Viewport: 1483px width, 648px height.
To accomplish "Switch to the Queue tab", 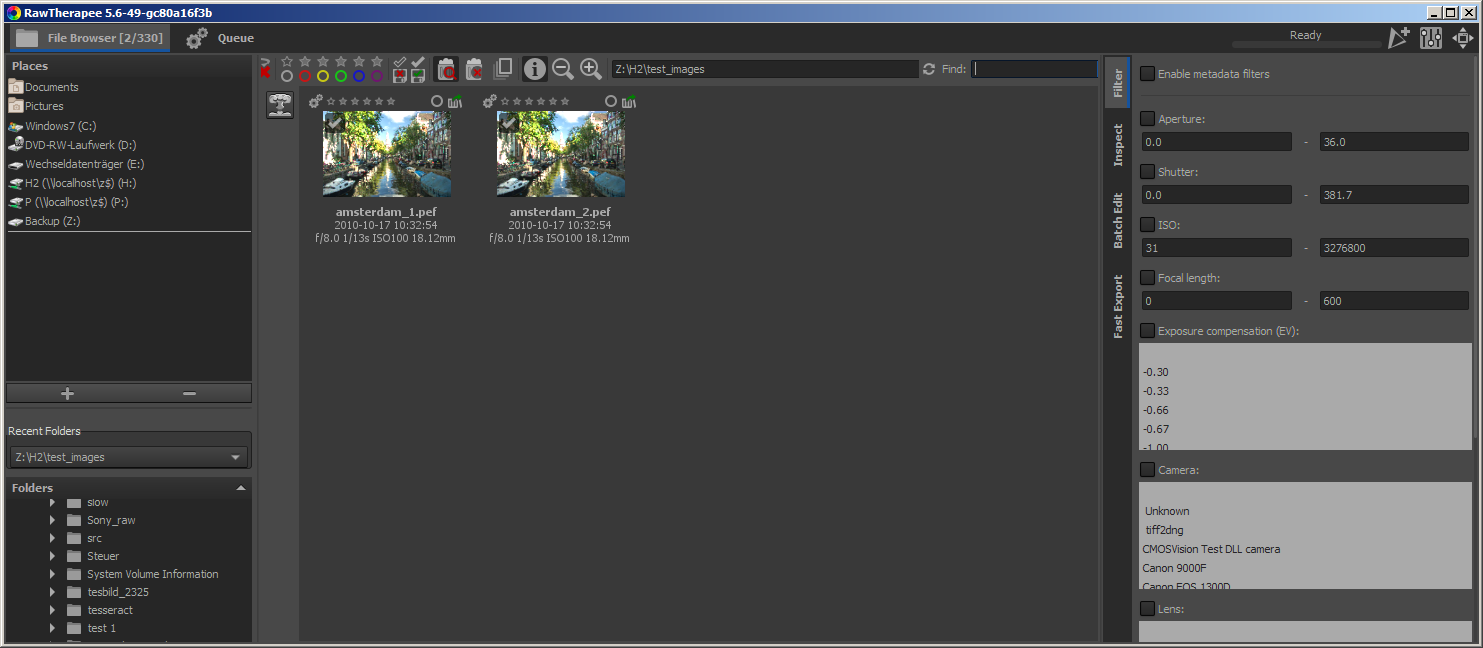I will point(222,38).
